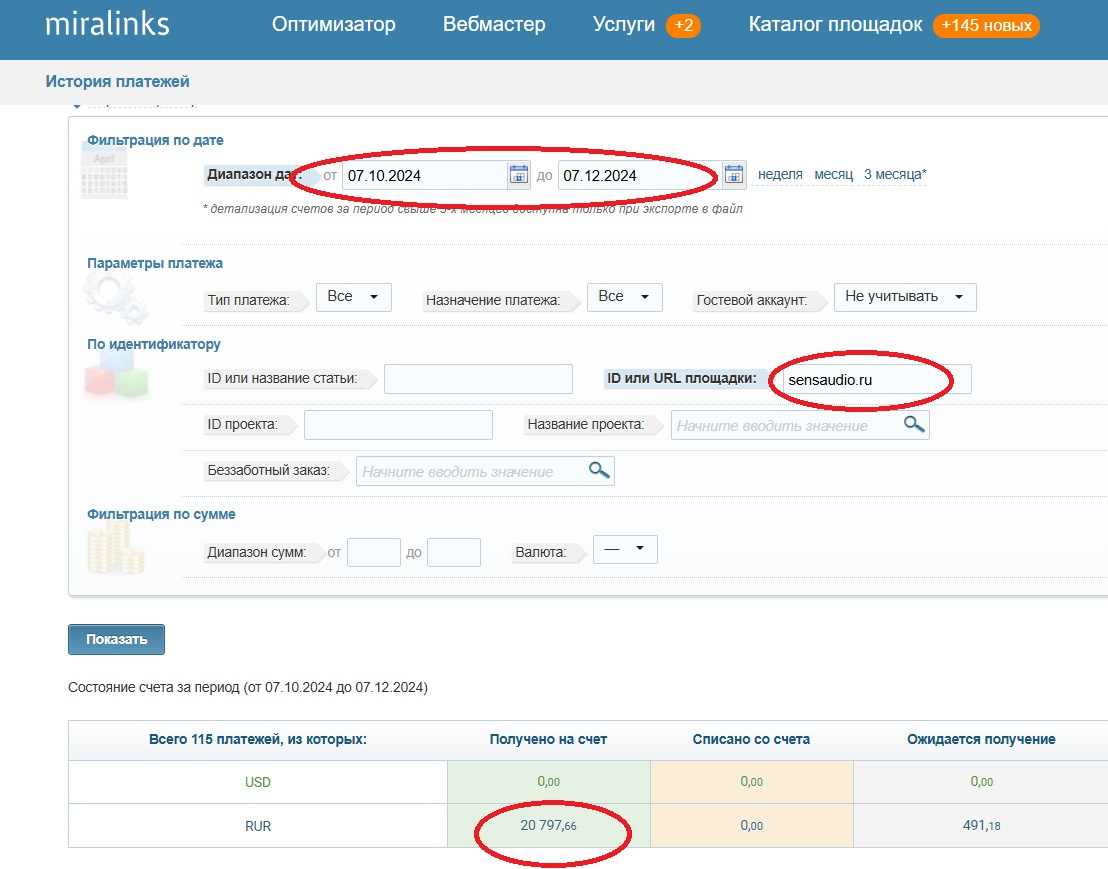The height and width of the screenshot is (869, 1108).
Task: Click RUR received amount 20 797,66
Action: pyautogui.click(x=548, y=825)
